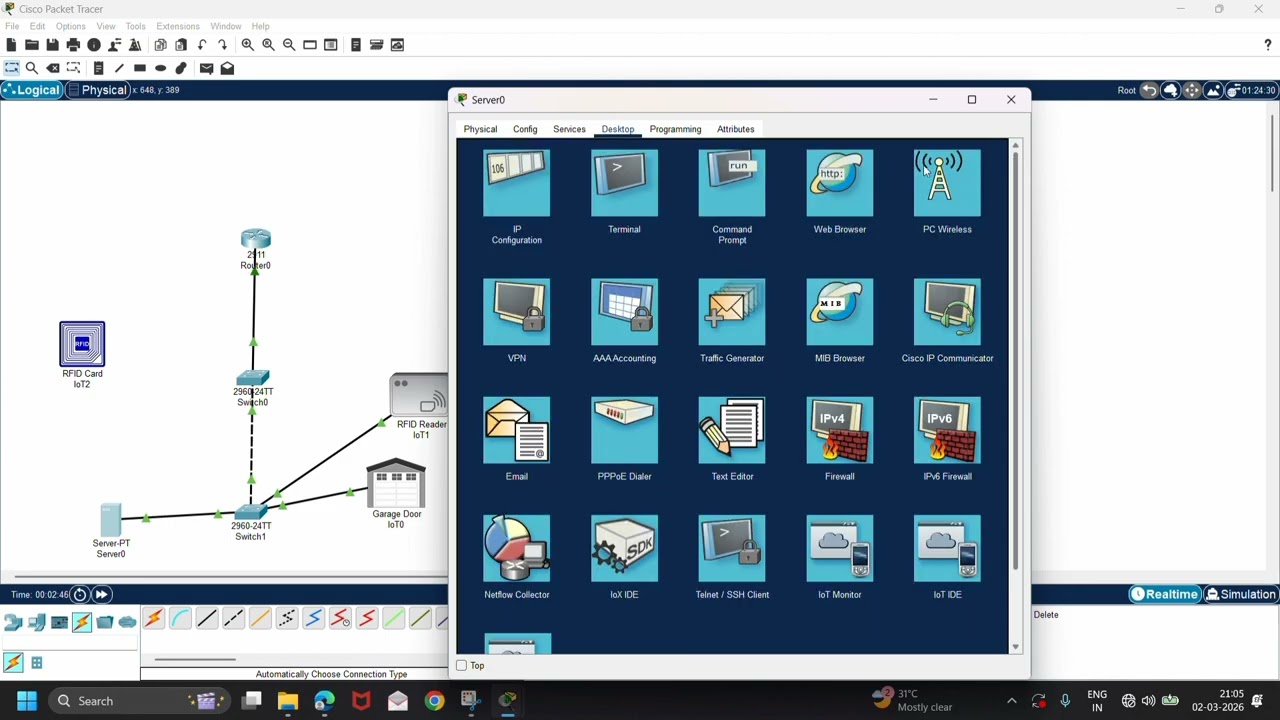1280x720 pixels.
Task: Click the Add Complex PDU open envelope icon
Action: [x=227, y=68]
